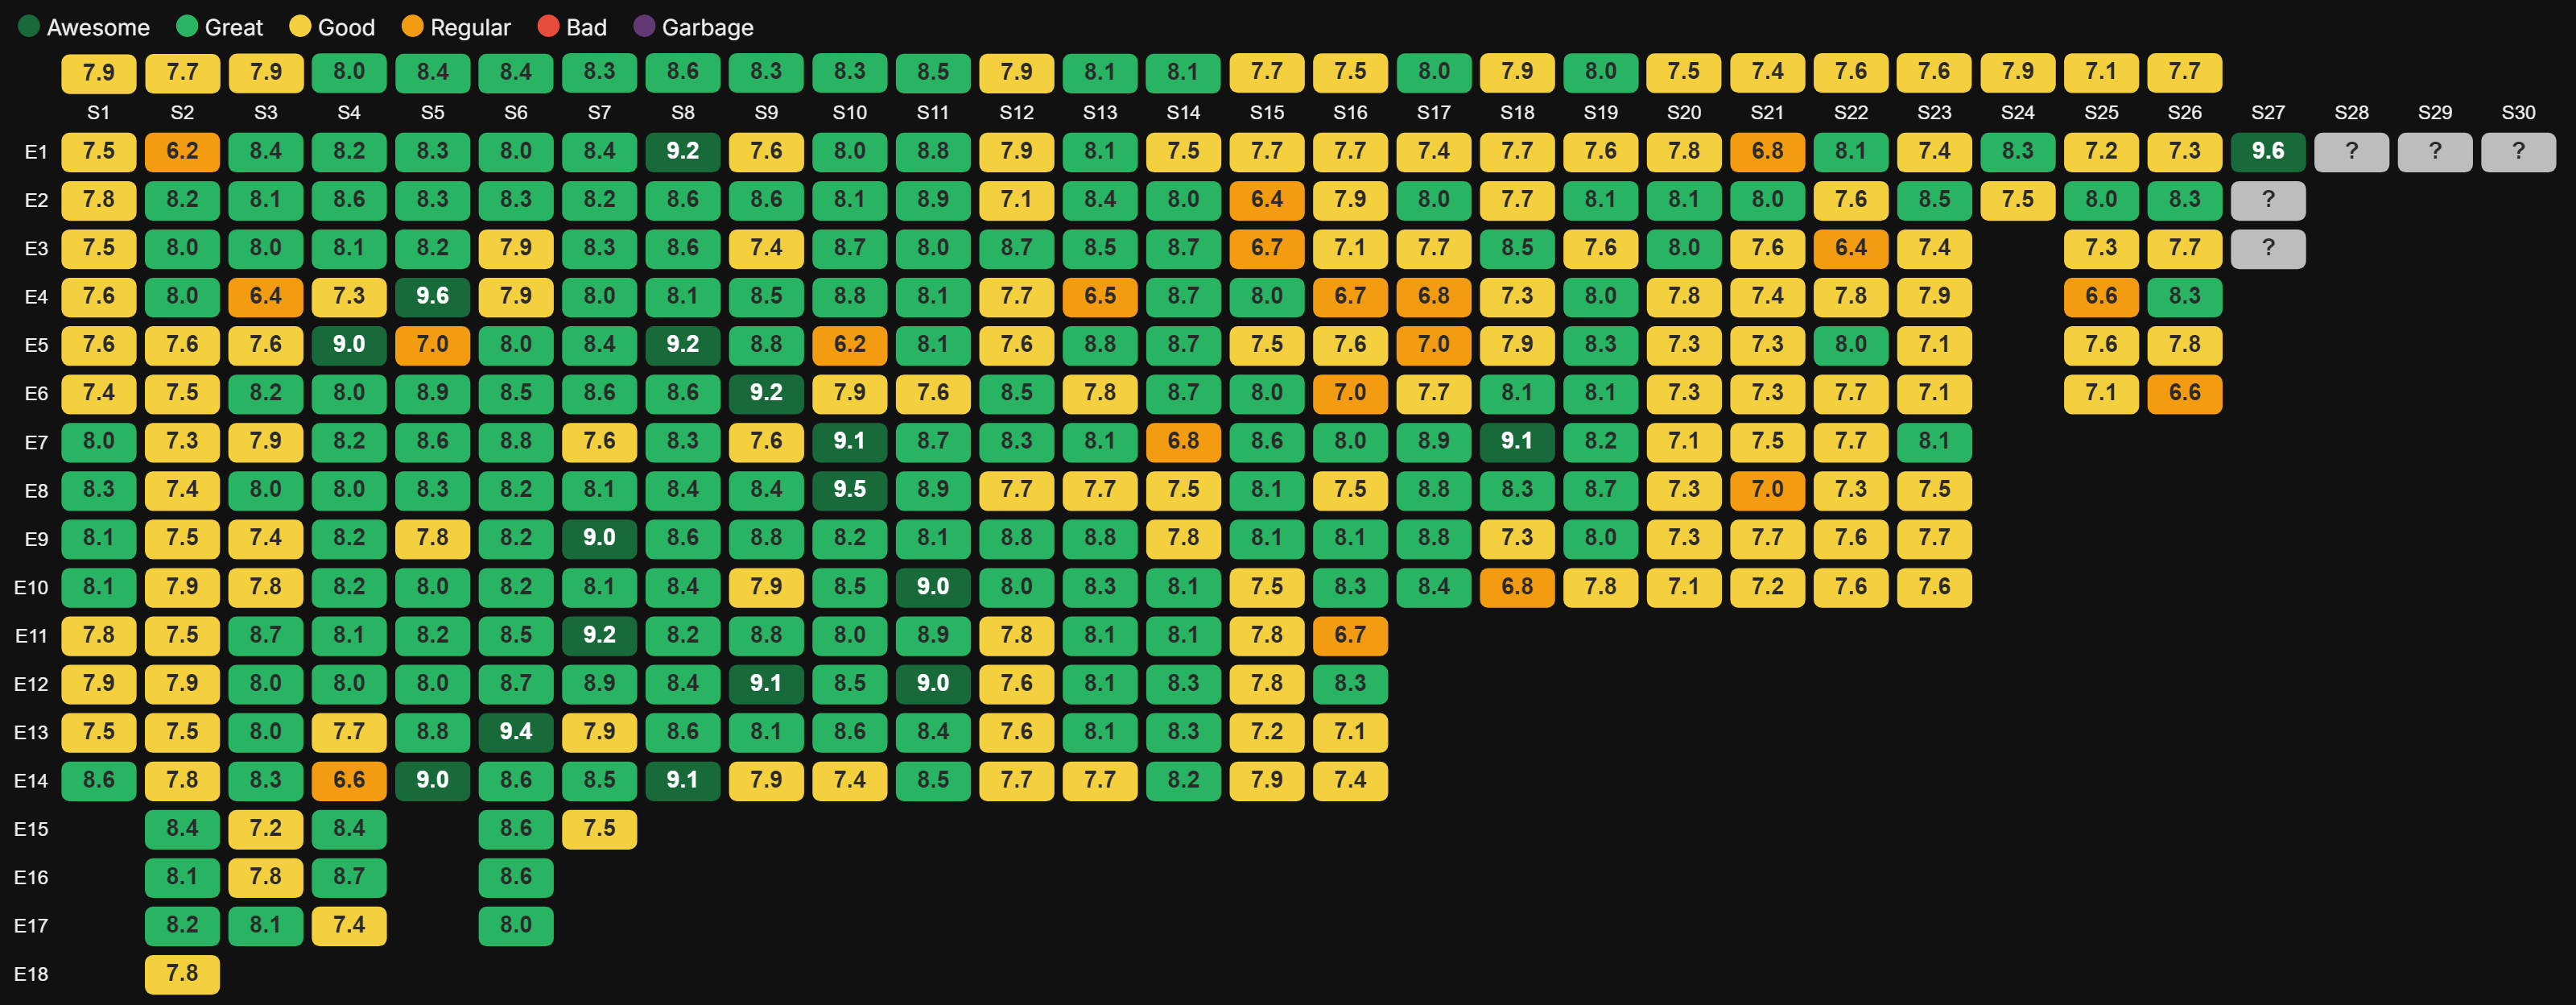2576x1005 pixels.
Task: Open the S27 season column header
Action: 2268,113
